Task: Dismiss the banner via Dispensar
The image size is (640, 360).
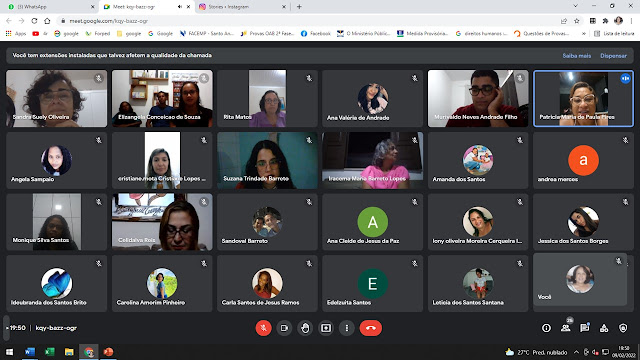Action: pyautogui.click(x=613, y=56)
